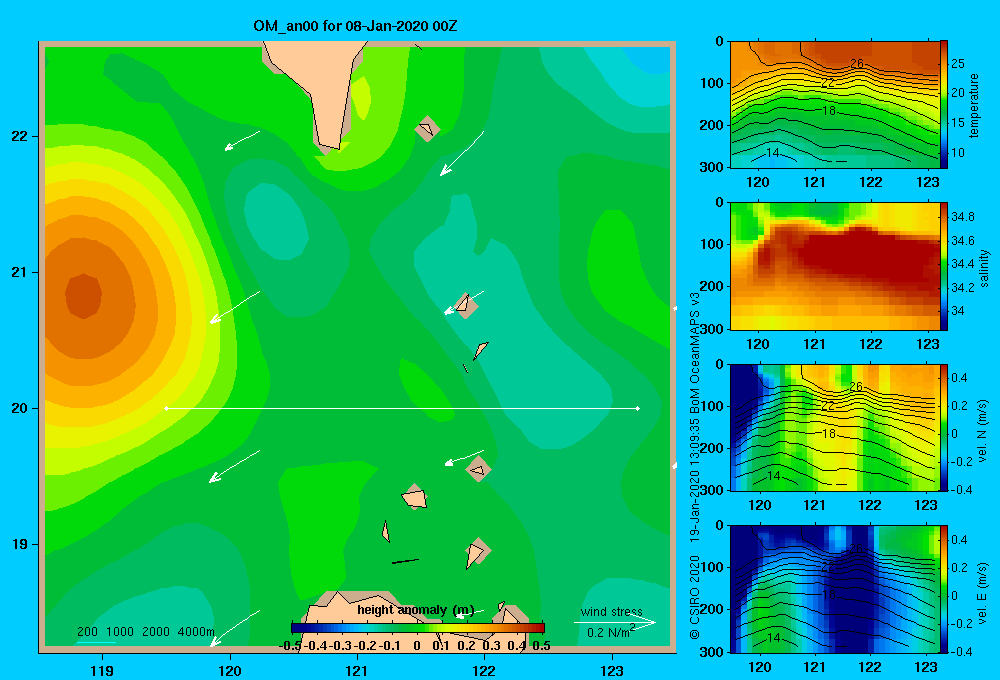Click longitude label 121 on the main map axis
Viewport: 1000px width, 680px height.
(357, 670)
